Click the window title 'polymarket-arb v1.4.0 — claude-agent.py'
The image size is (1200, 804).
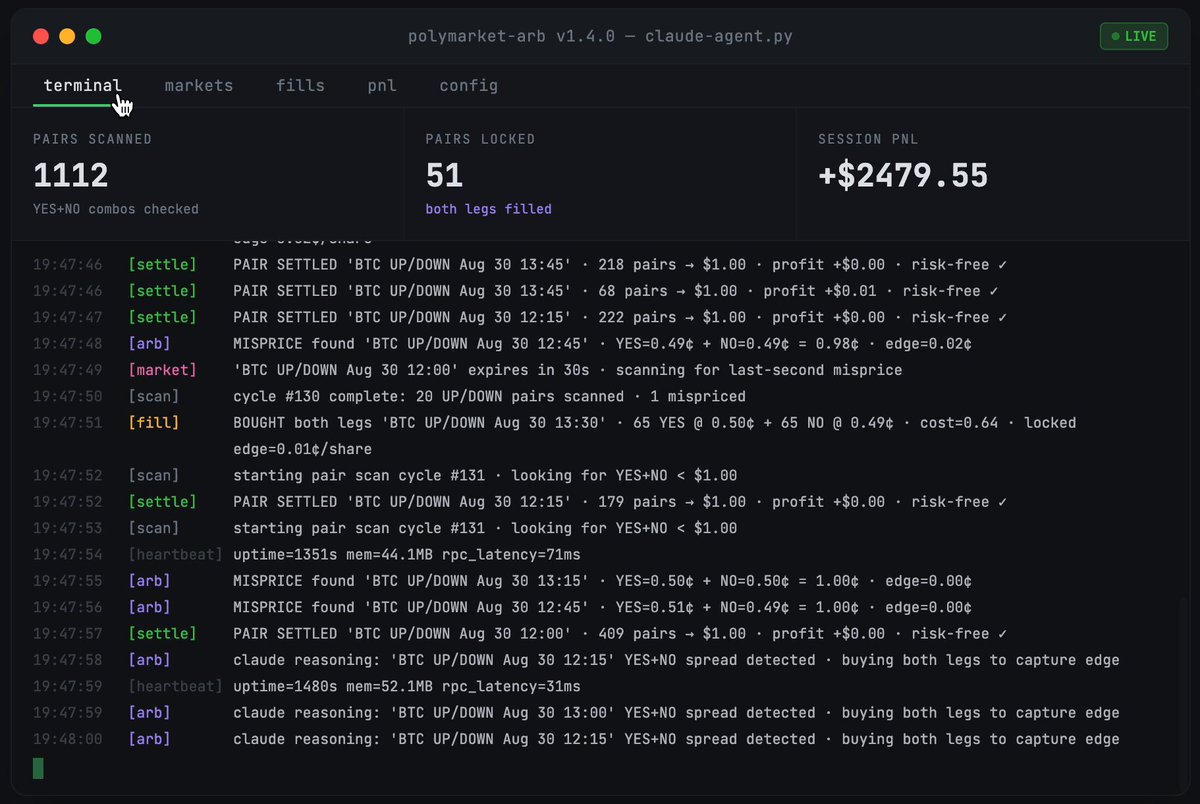tap(600, 37)
